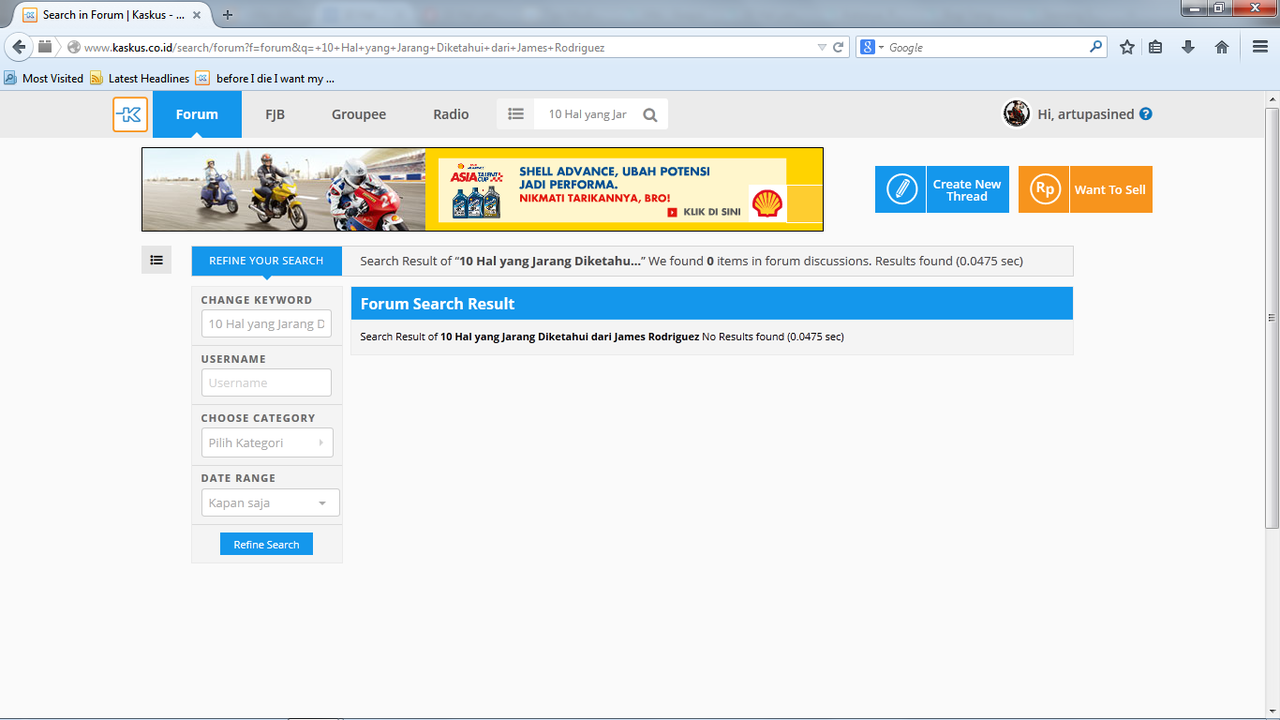
Task: Switch to the Forum tab
Action: click(197, 114)
